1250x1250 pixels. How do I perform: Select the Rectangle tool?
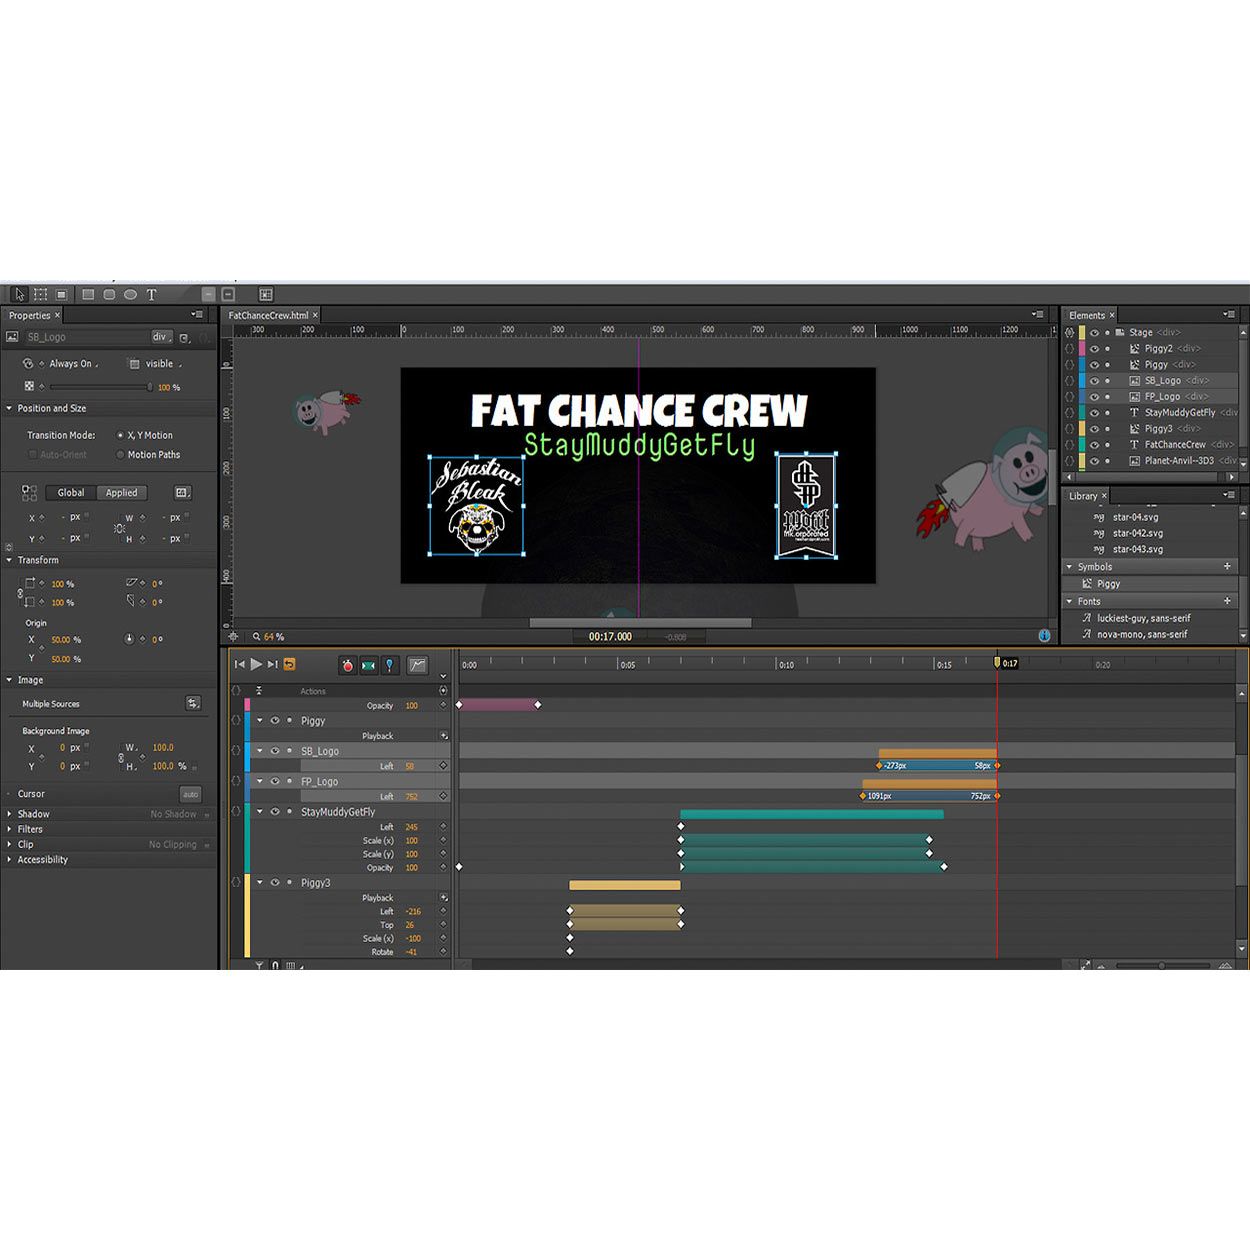coord(88,294)
